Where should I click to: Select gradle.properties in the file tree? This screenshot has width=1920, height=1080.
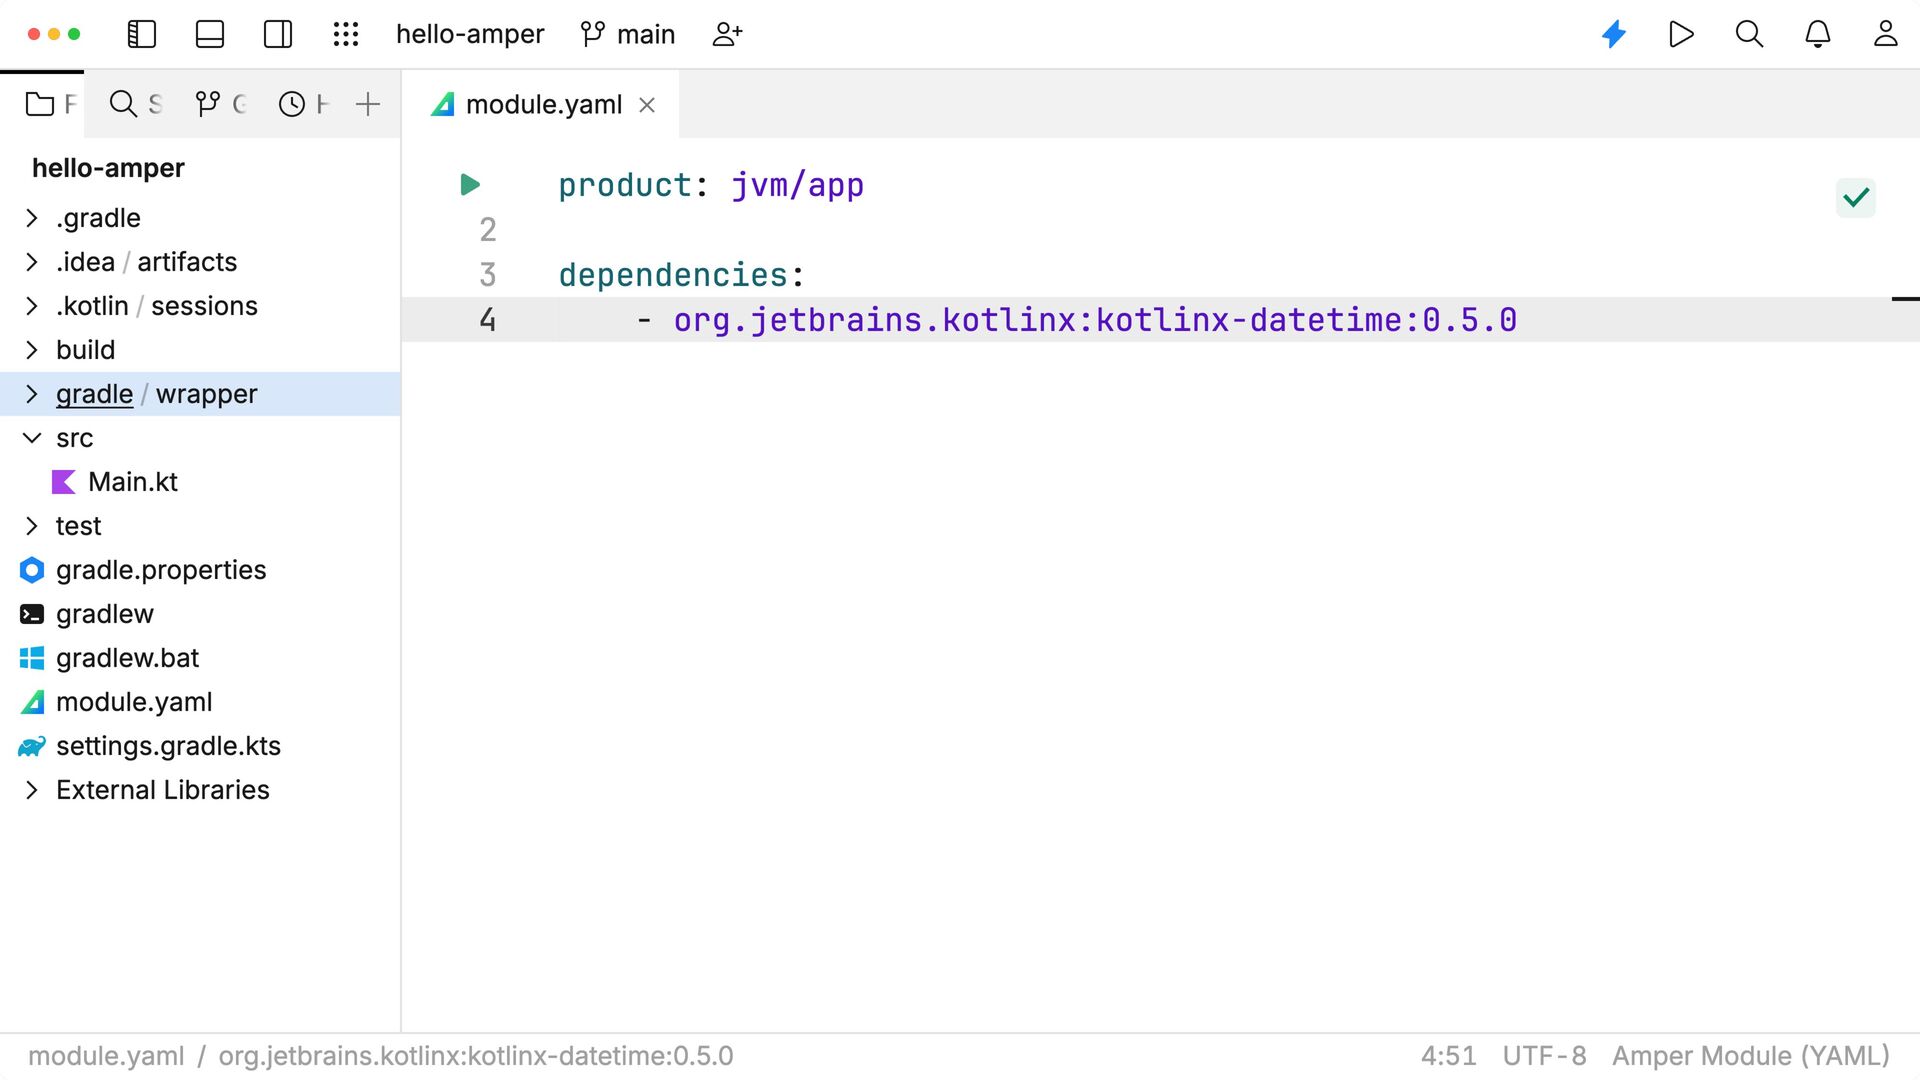point(161,570)
